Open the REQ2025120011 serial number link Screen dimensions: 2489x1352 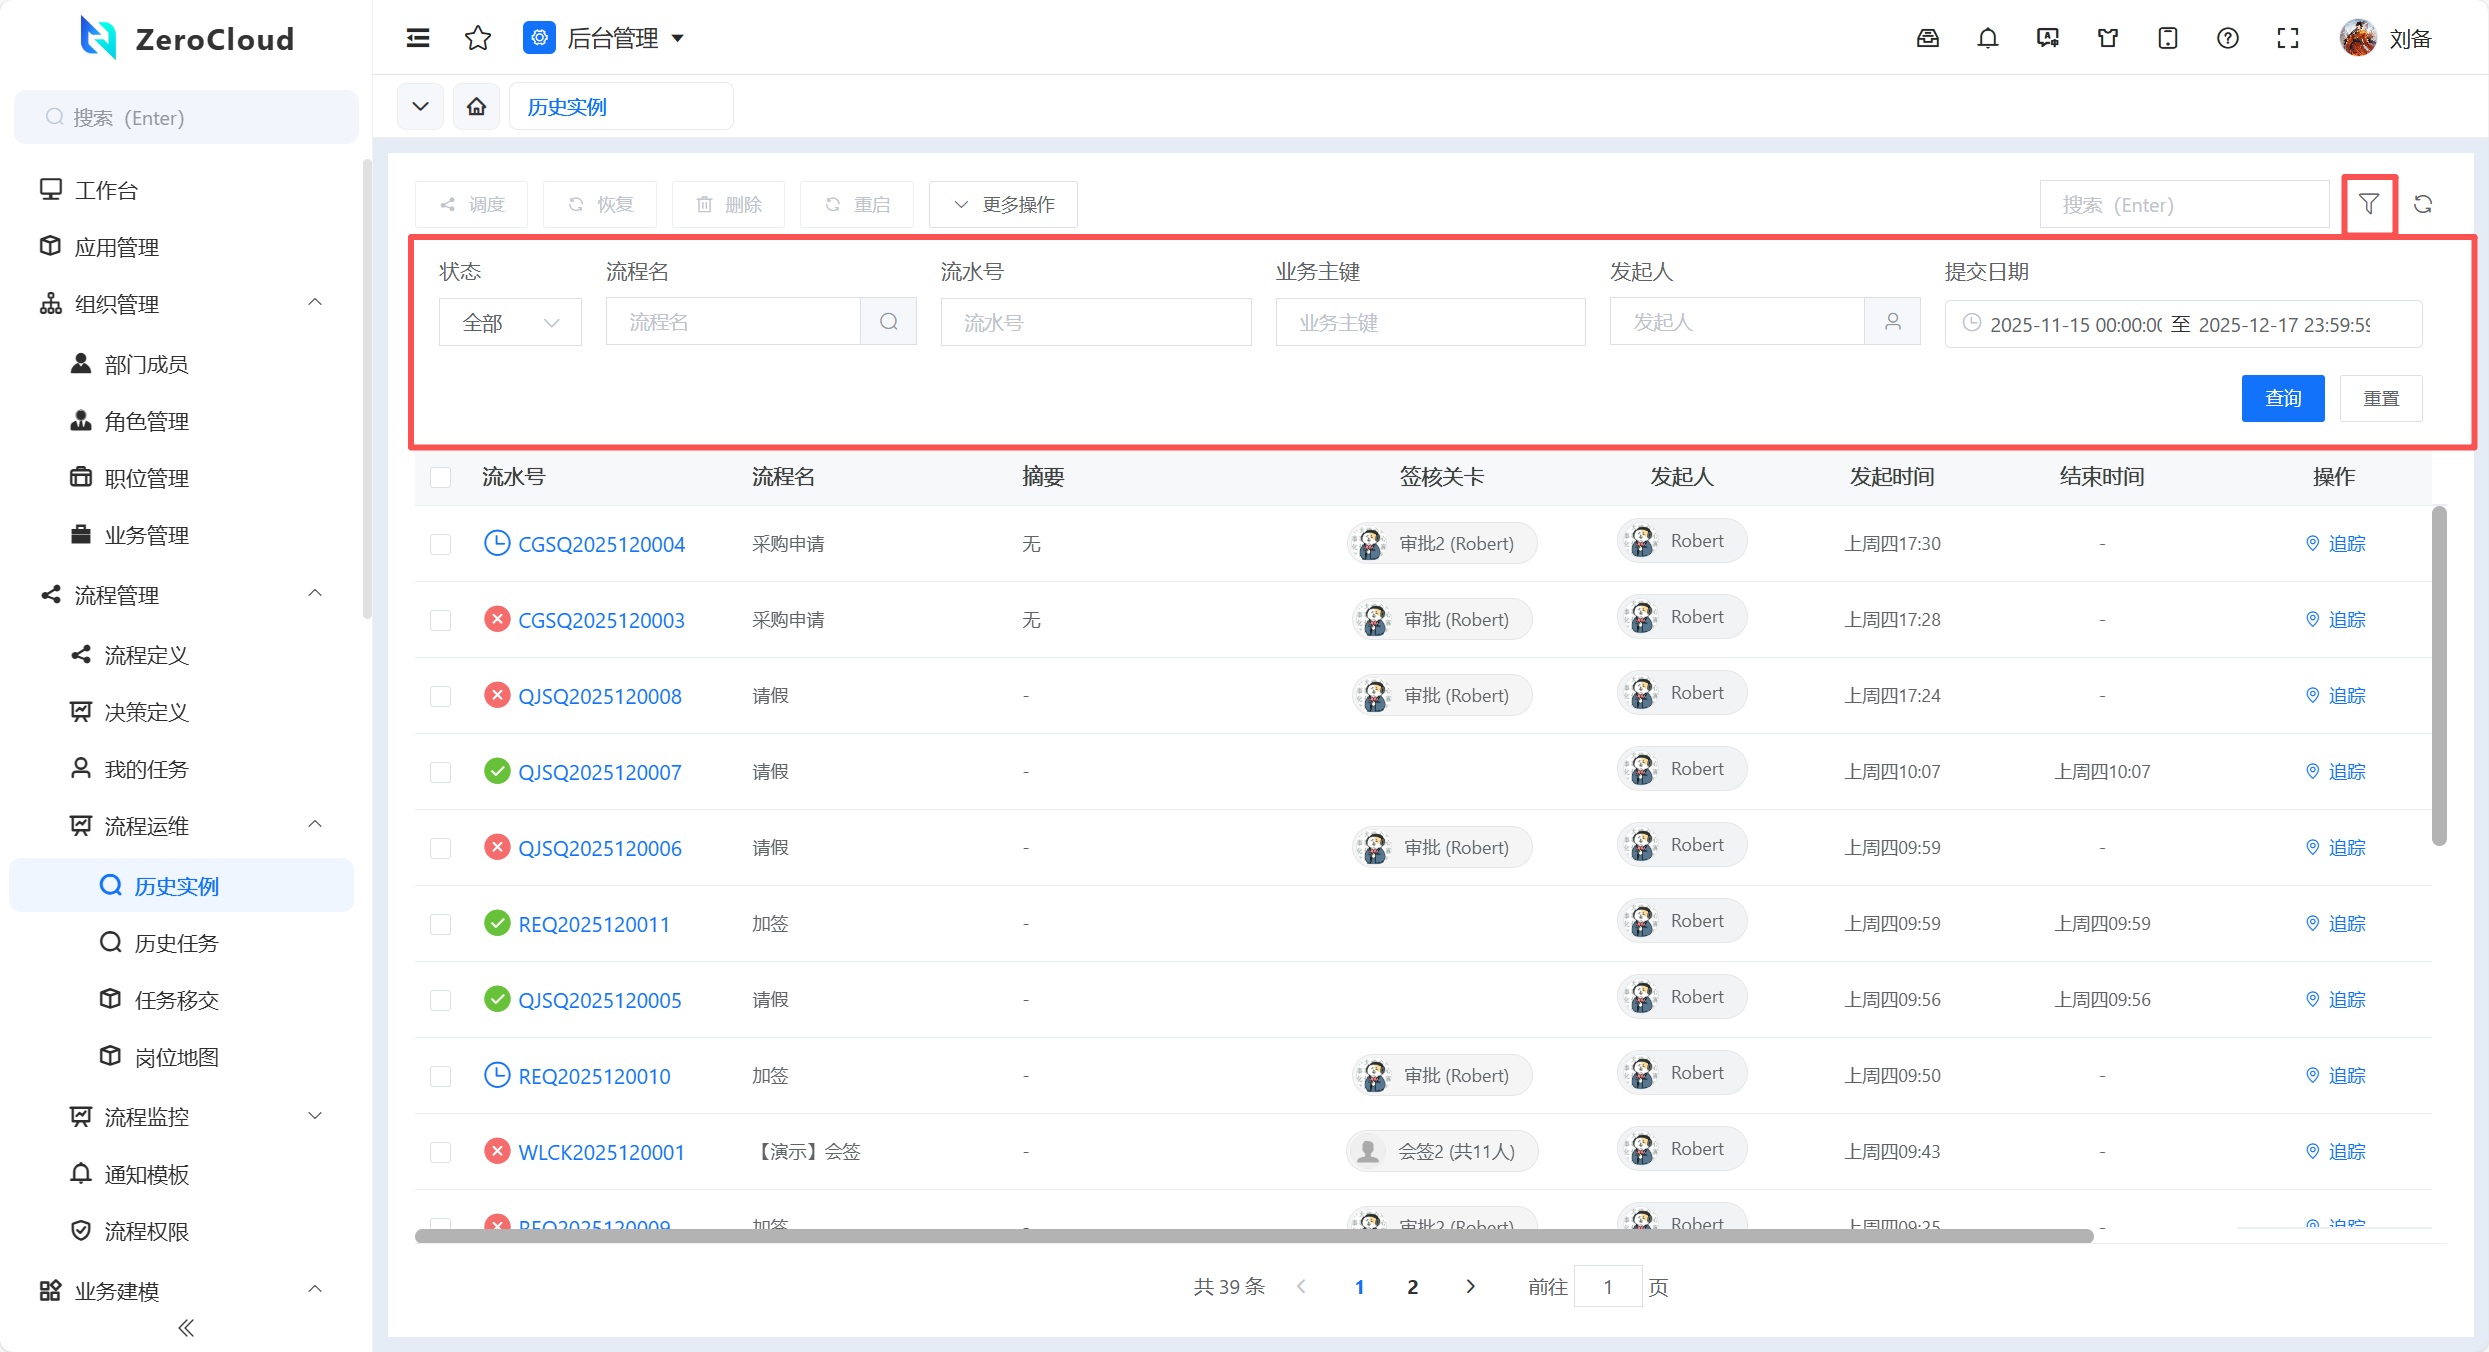(594, 924)
